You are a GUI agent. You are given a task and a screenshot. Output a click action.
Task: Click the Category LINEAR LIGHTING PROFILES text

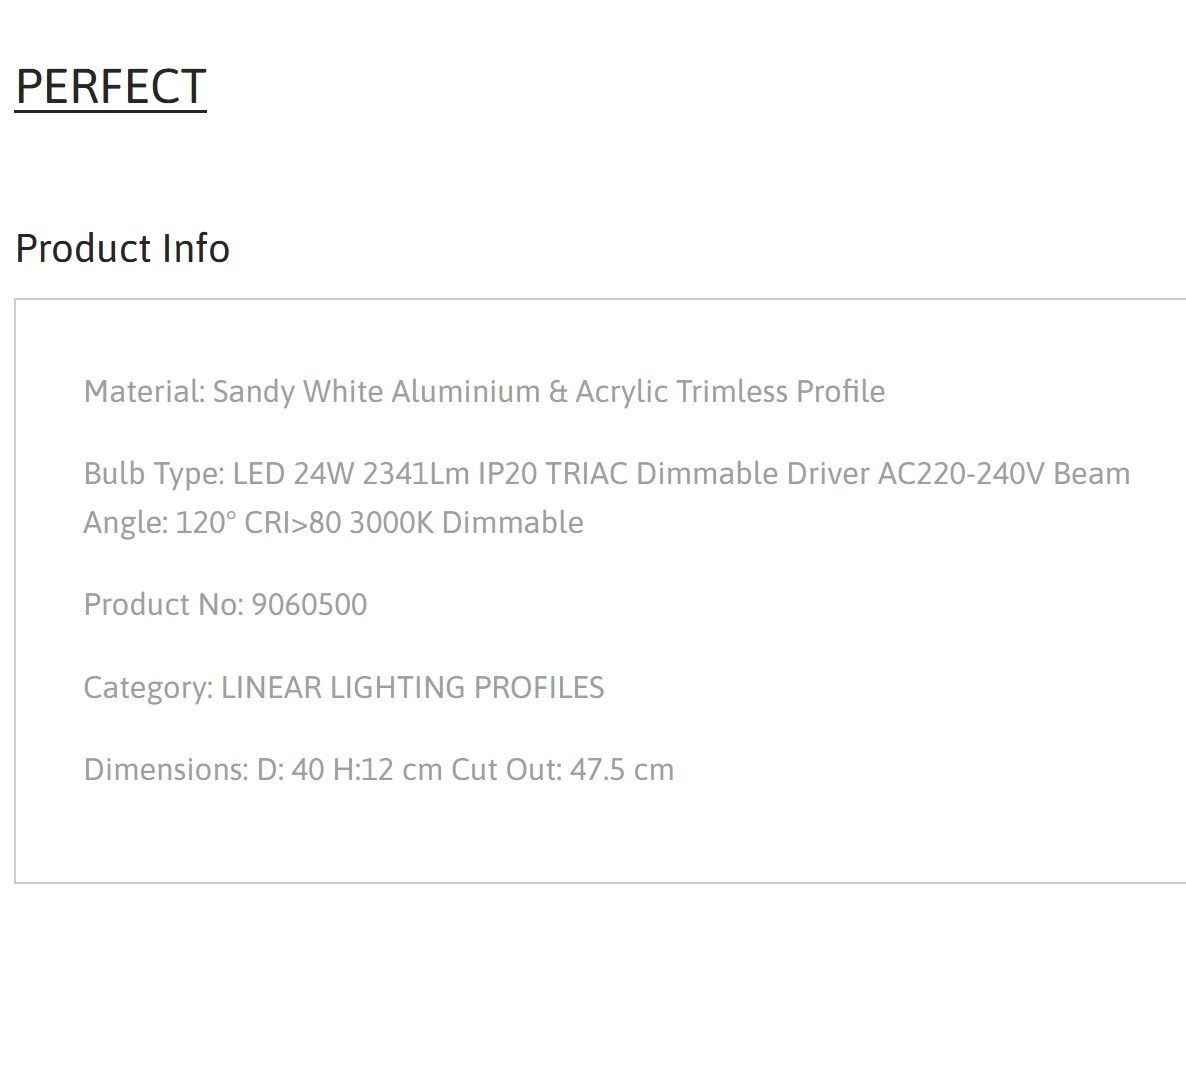[x=344, y=688]
